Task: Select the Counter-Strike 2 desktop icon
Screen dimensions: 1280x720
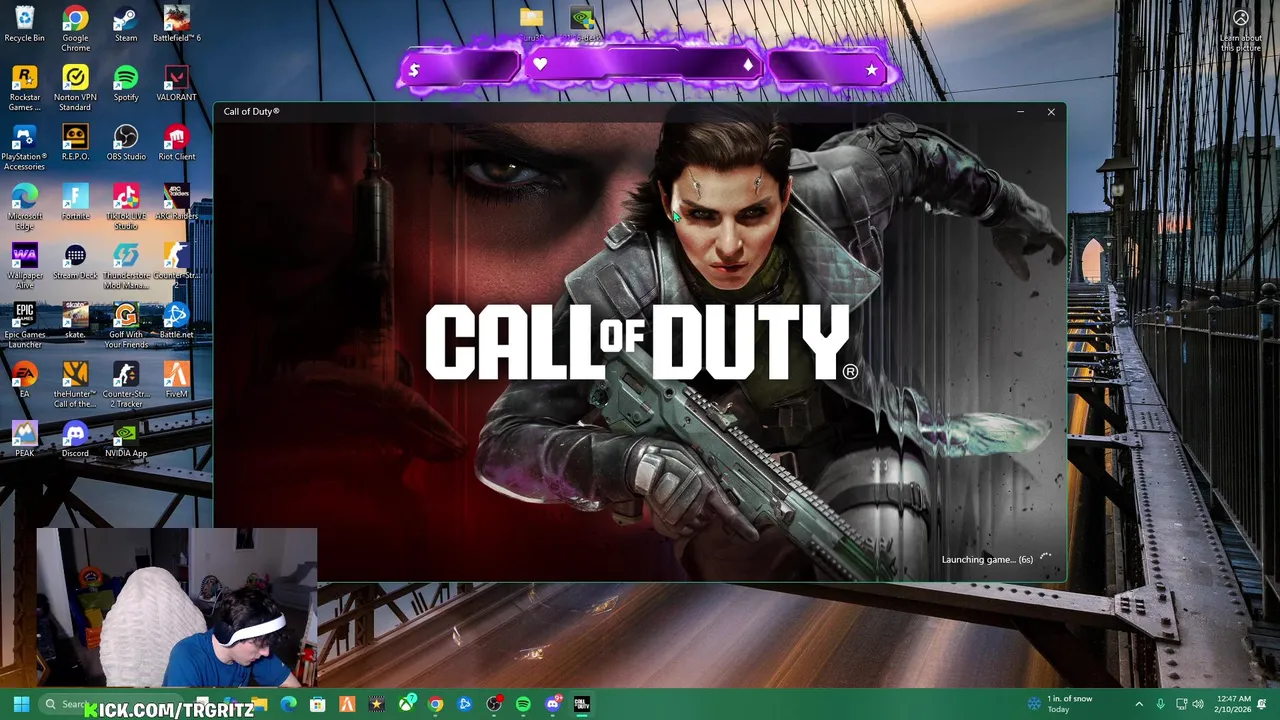Action: [177, 266]
